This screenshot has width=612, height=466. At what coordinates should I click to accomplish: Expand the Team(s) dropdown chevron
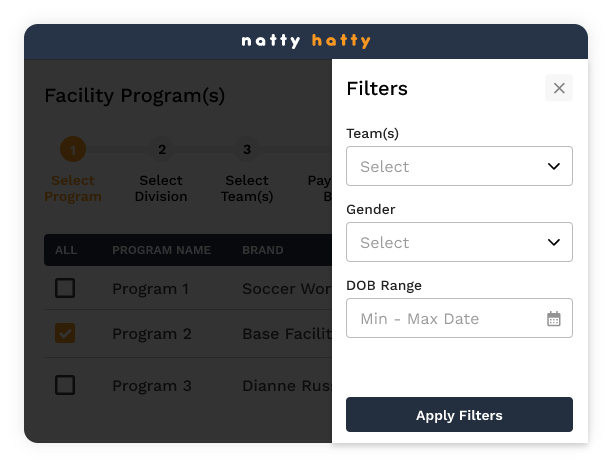pyautogui.click(x=554, y=166)
